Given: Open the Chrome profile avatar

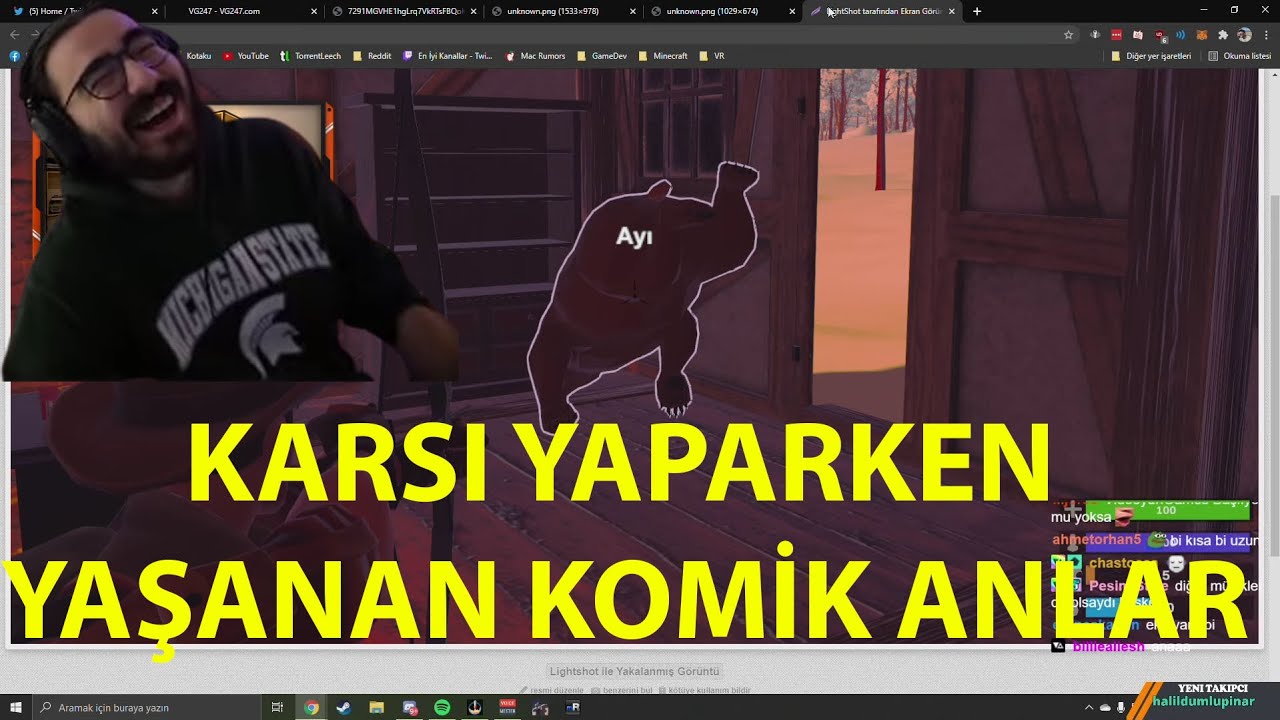Looking at the screenshot, I should pyautogui.click(x=1244, y=34).
